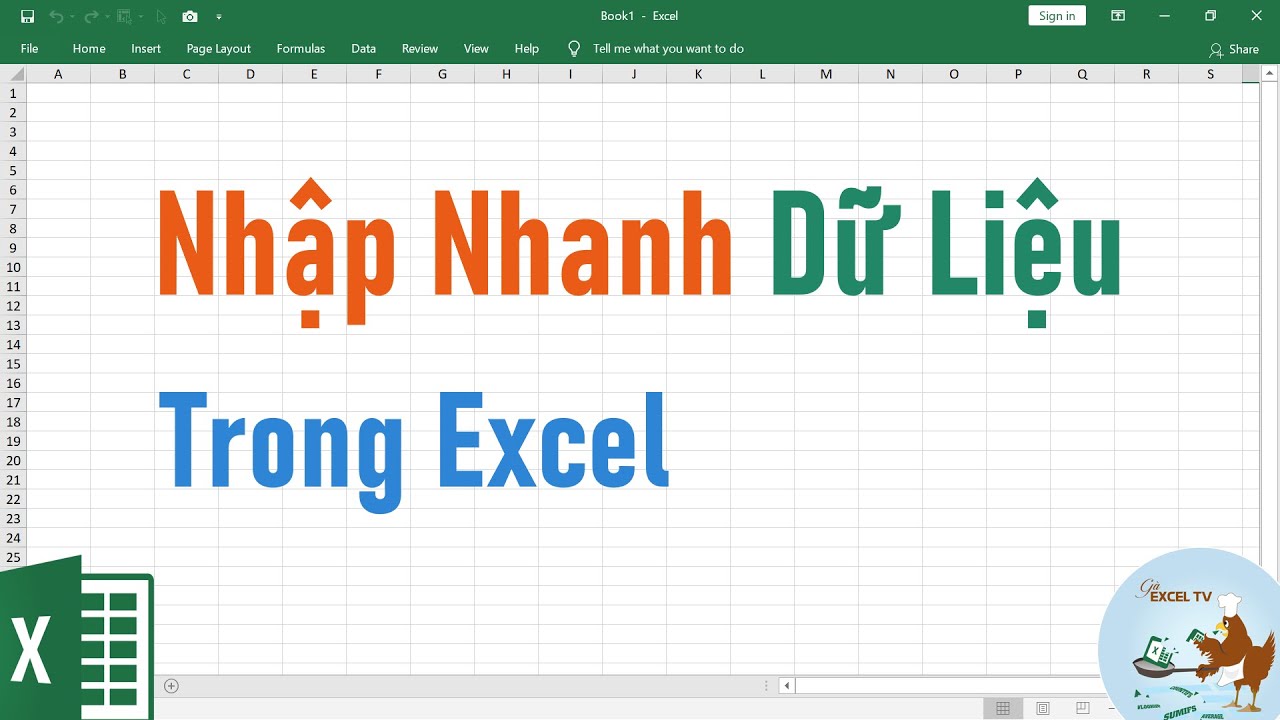Expand the Customize Quick Access Toolbar dropdown
Viewport: 1280px width, 720px height.
click(219, 17)
